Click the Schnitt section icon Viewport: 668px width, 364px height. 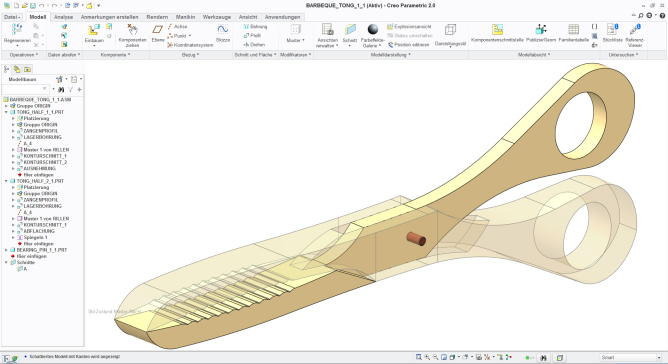(x=350, y=29)
